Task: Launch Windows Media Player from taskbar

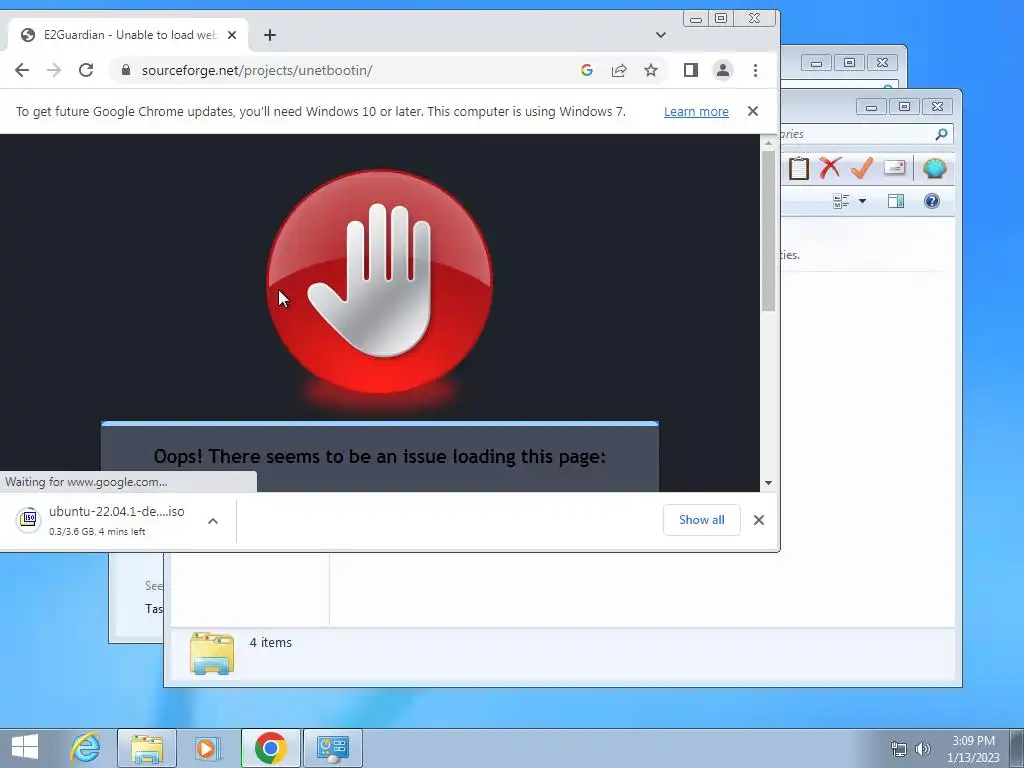Action: tap(206, 748)
